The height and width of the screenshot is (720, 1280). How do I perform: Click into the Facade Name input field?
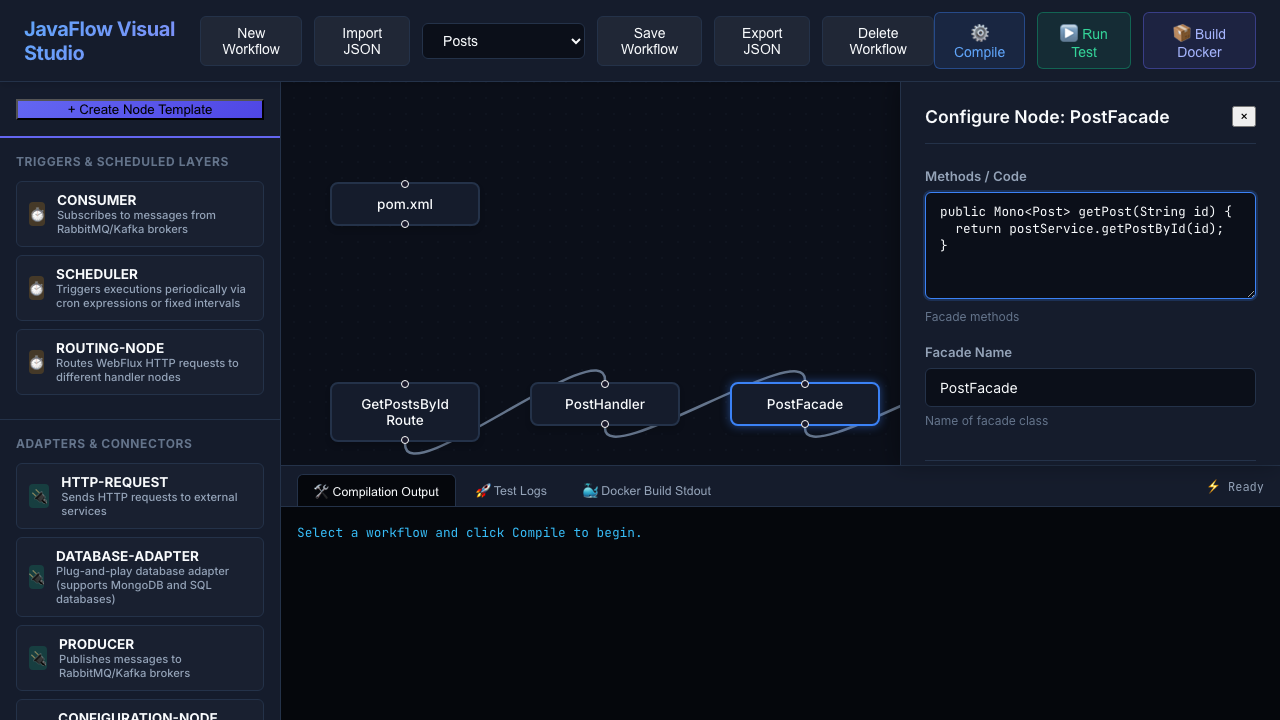tap(1090, 388)
